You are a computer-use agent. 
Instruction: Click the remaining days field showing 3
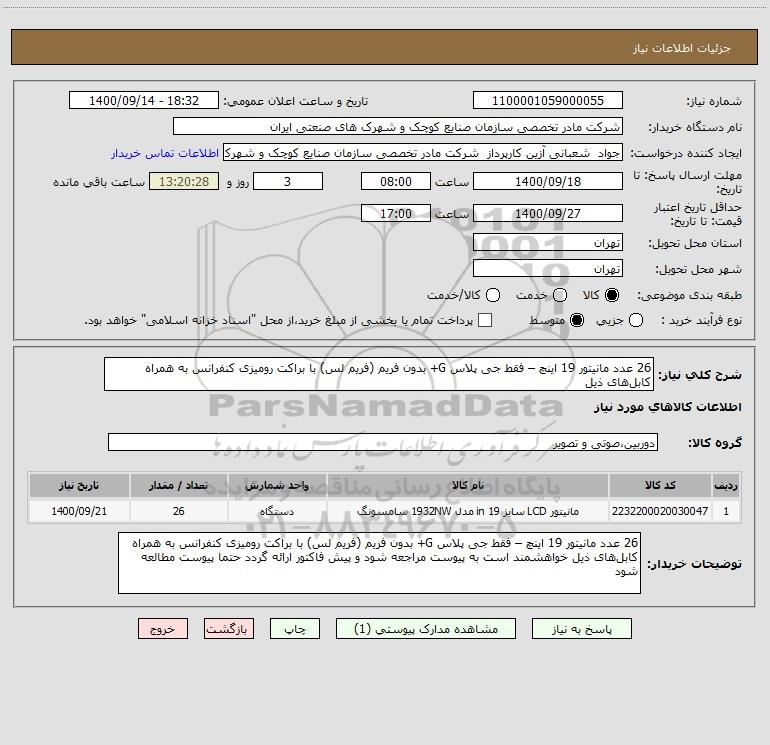pos(288,181)
